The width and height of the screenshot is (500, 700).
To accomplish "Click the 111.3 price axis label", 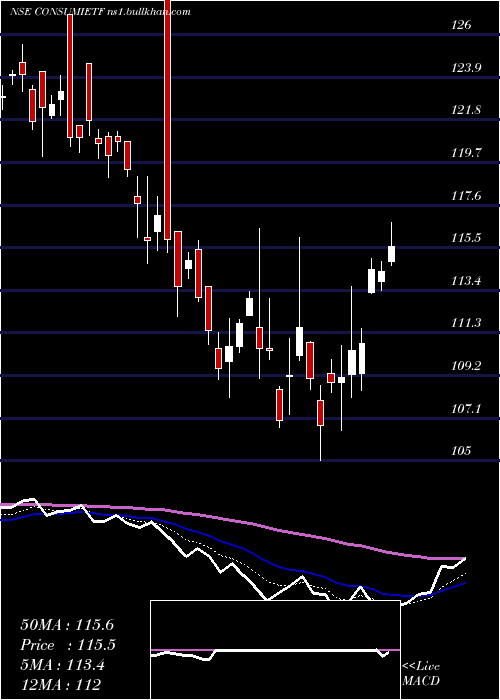I will (467, 323).
